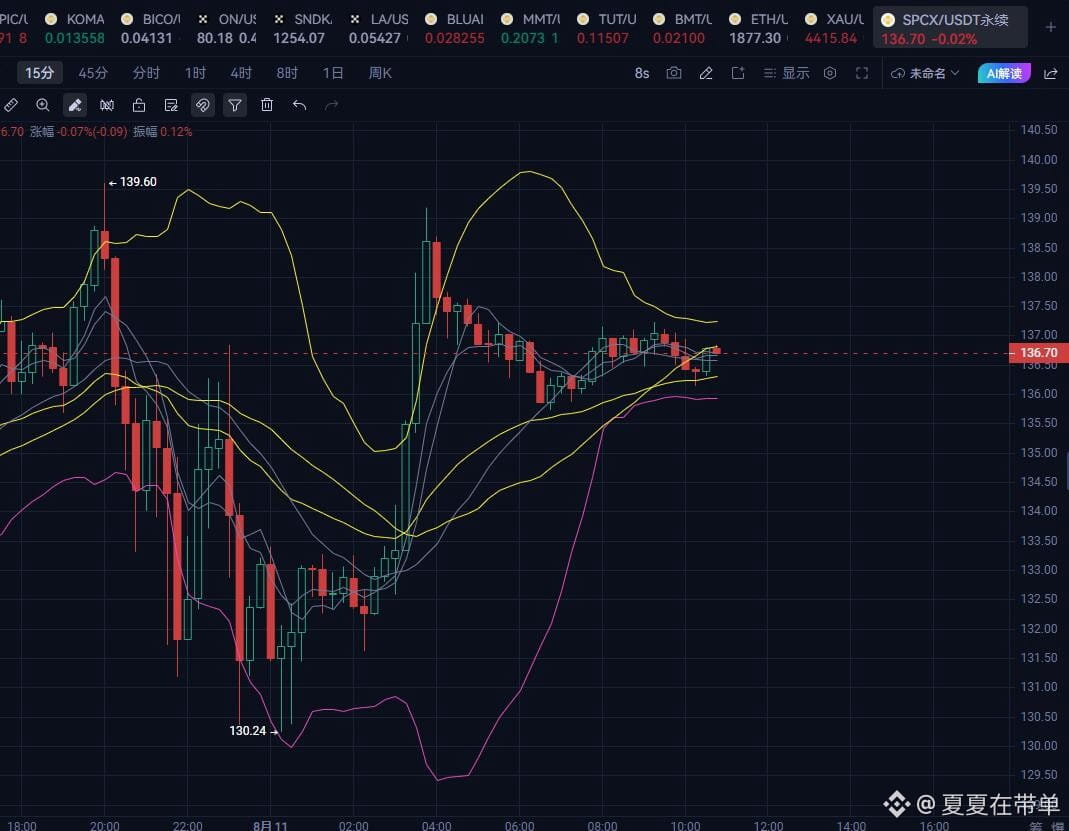
Task: Switch to the 45分 timeframe
Action: coord(93,73)
